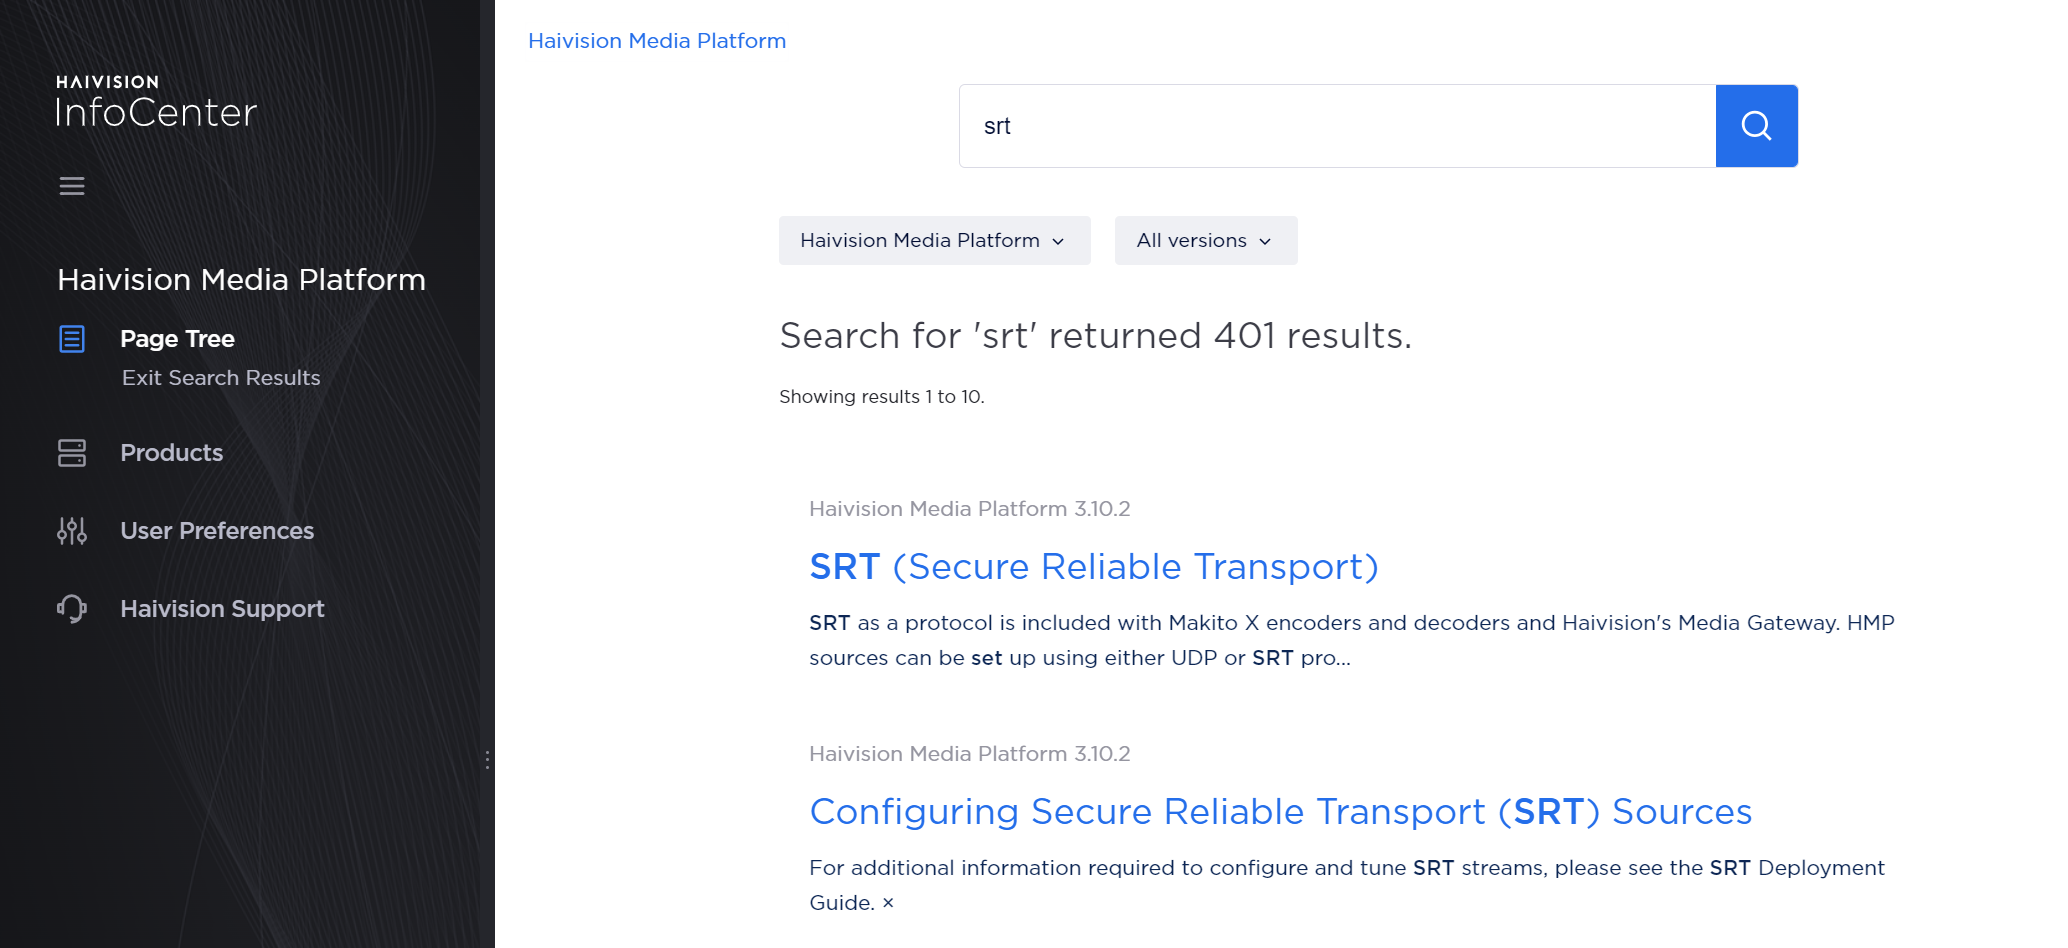
Task: Open the hamburger navigation menu
Action: 71,186
